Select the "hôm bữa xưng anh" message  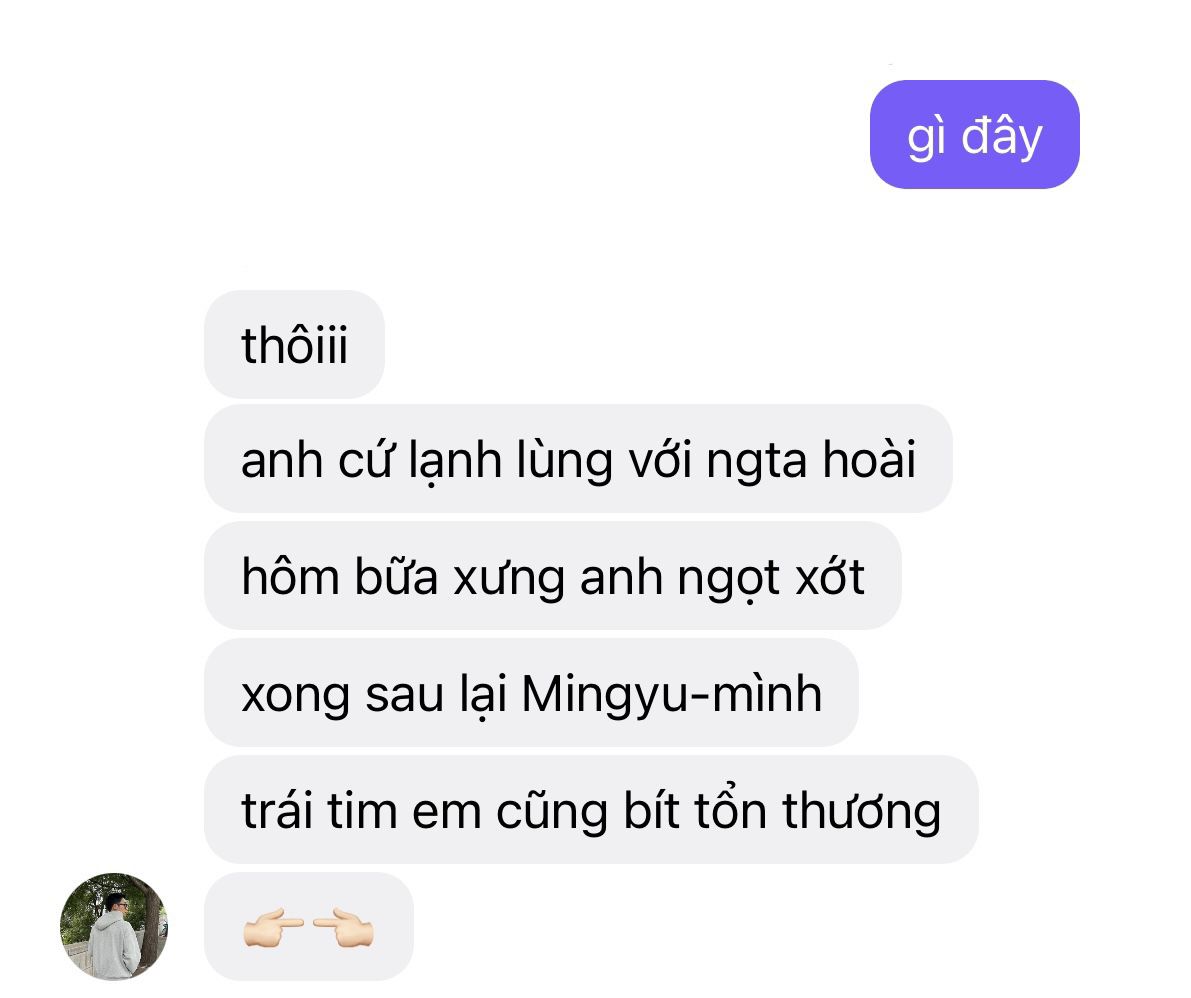tap(553, 576)
